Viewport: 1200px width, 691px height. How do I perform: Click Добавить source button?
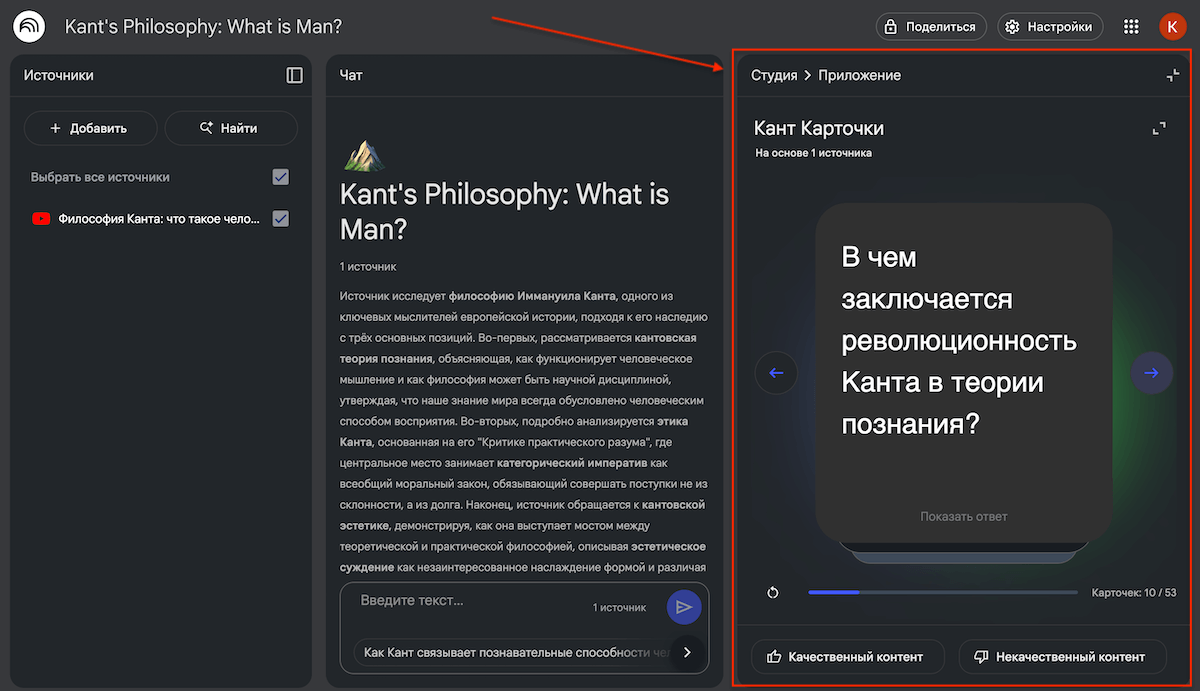coord(90,128)
